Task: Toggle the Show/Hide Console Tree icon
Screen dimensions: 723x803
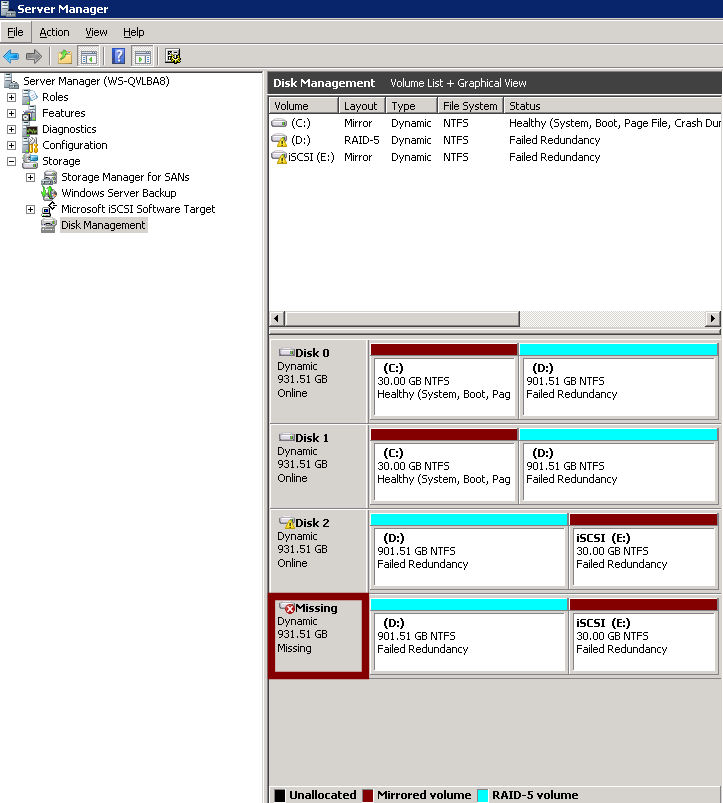Action: coord(88,56)
